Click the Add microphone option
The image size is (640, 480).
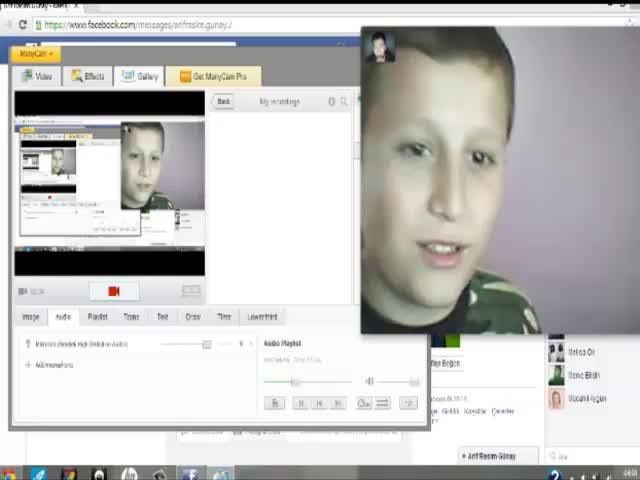pos(50,365)
